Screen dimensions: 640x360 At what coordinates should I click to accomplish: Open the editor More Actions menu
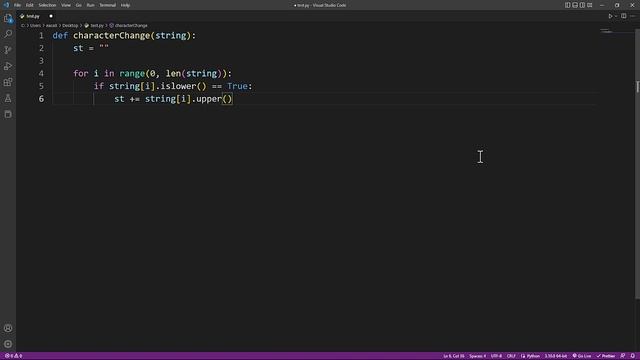click(633, 16)
